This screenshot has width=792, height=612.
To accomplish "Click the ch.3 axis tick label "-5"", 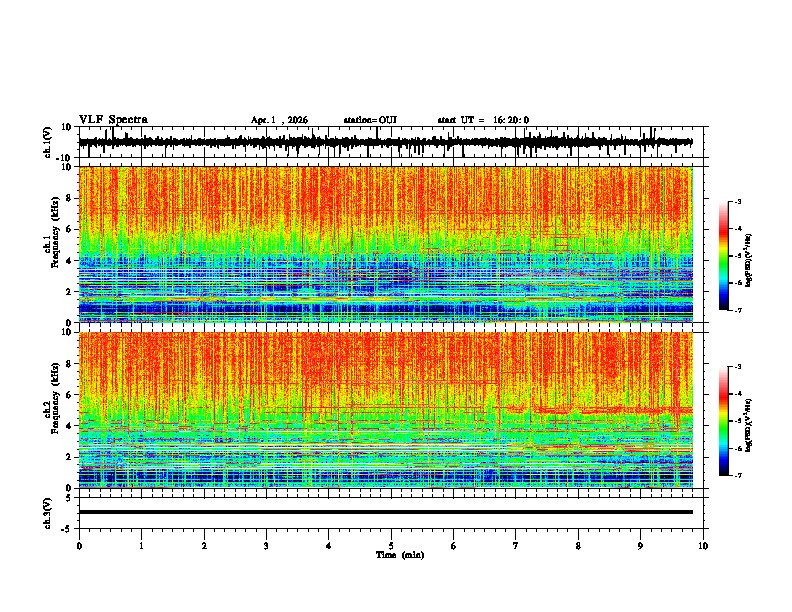I will 67,528.
